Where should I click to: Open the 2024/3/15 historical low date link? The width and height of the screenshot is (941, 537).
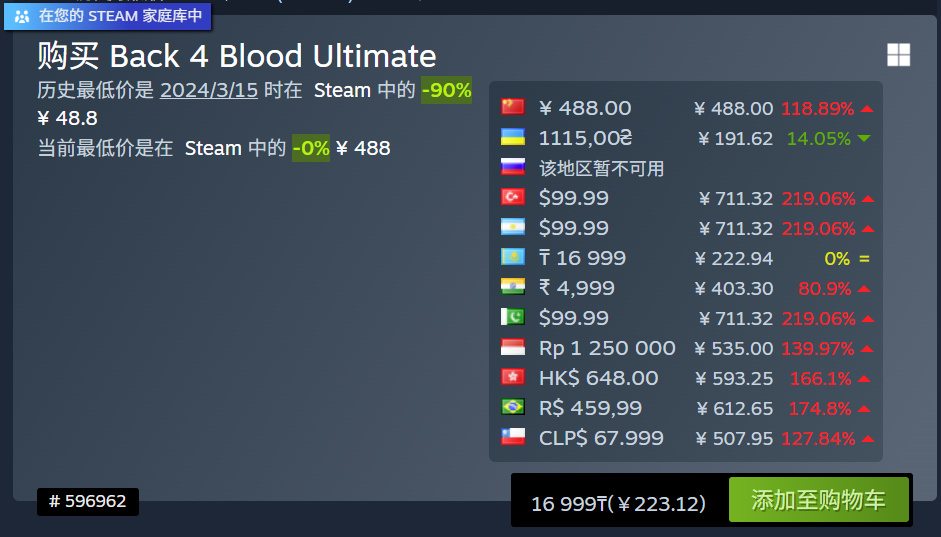pyautogui.click(x=209, y=90)
